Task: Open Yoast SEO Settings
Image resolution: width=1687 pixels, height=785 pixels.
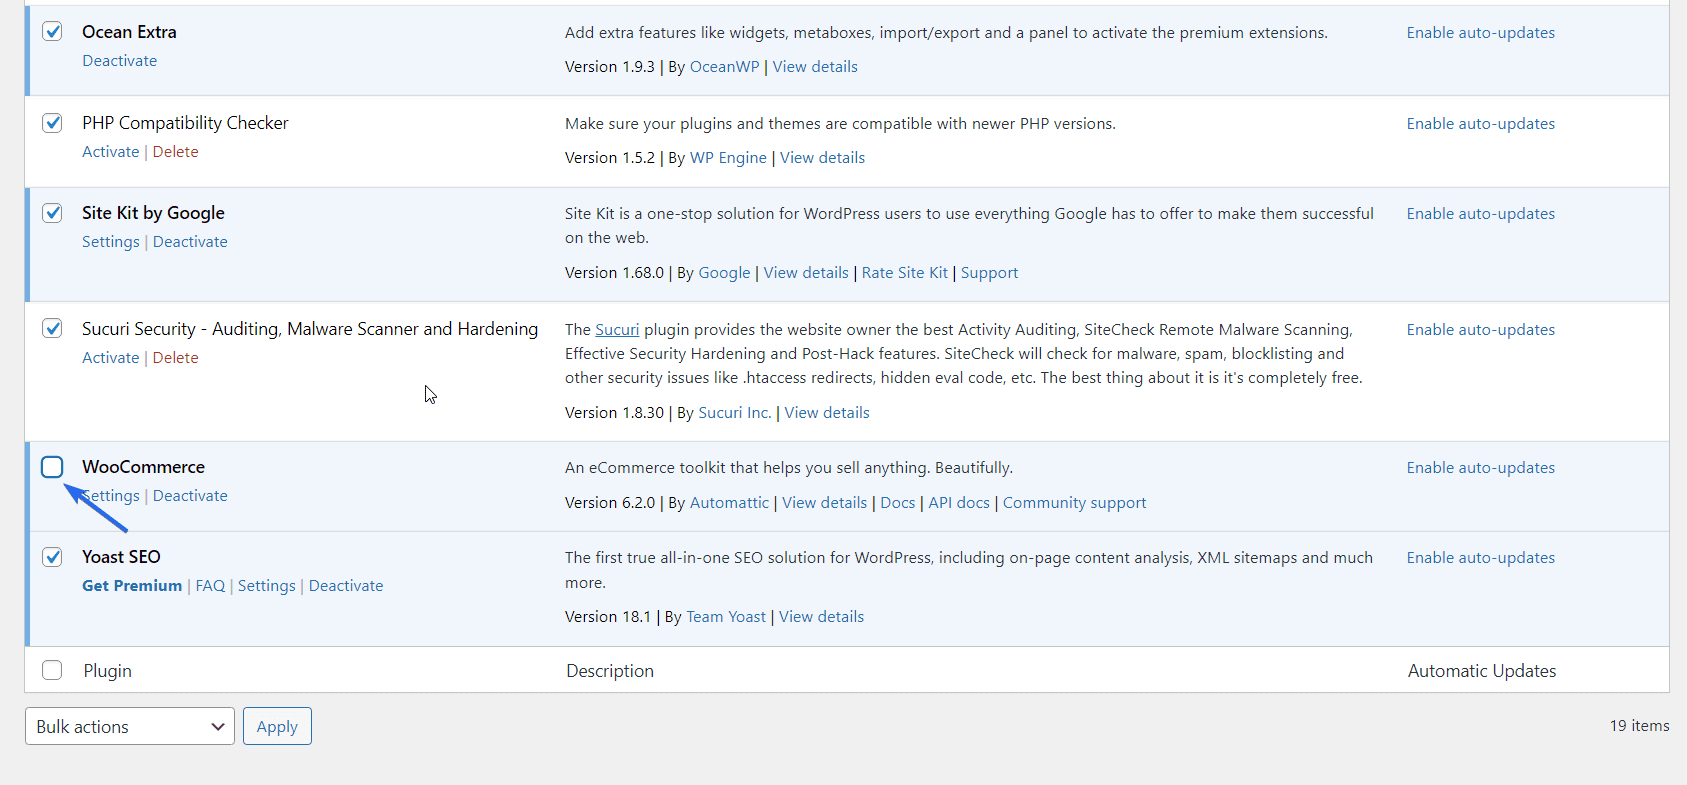Action: click(x=266, y=586)
